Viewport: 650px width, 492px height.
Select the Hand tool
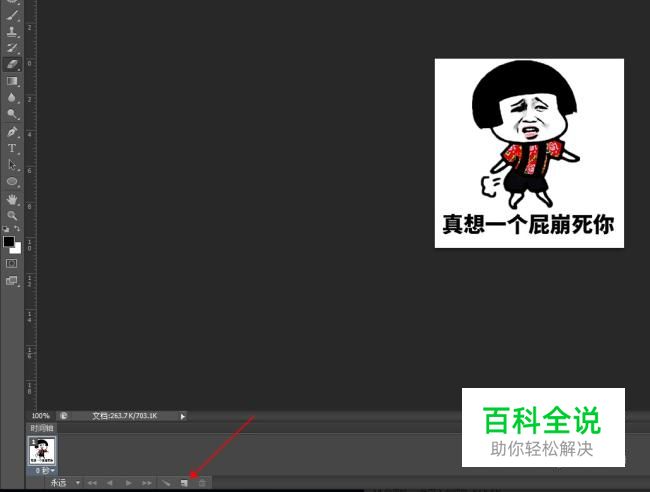pos(12,199)
